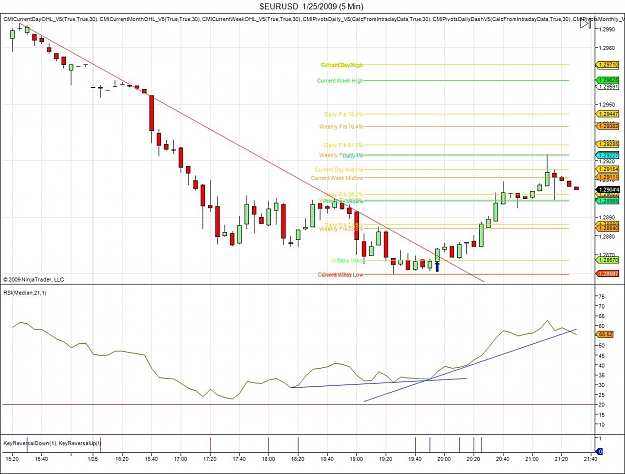Click the Daily Fib 61.8% label
Screen dimensions: 625x474
[344, 145]
